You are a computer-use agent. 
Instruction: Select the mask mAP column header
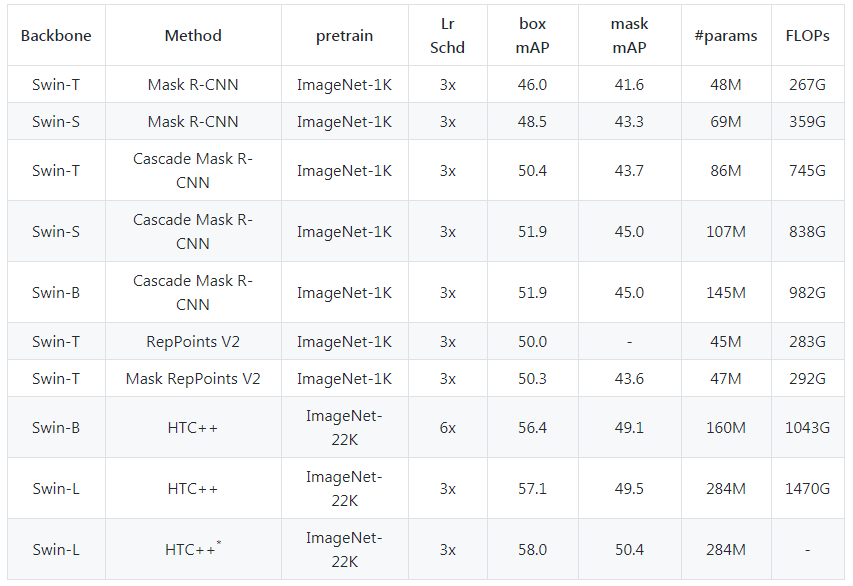tap(629, 36)
